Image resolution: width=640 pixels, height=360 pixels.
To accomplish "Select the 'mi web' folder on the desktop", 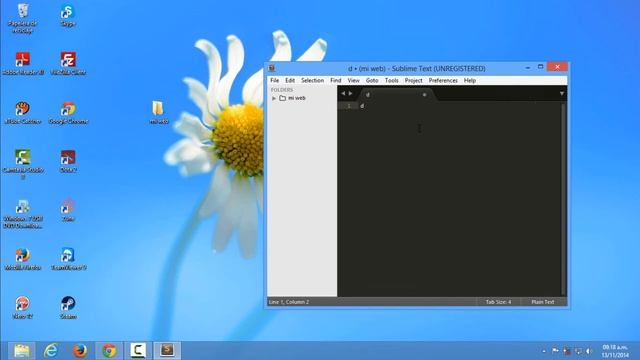I will (x=158, y=112).
